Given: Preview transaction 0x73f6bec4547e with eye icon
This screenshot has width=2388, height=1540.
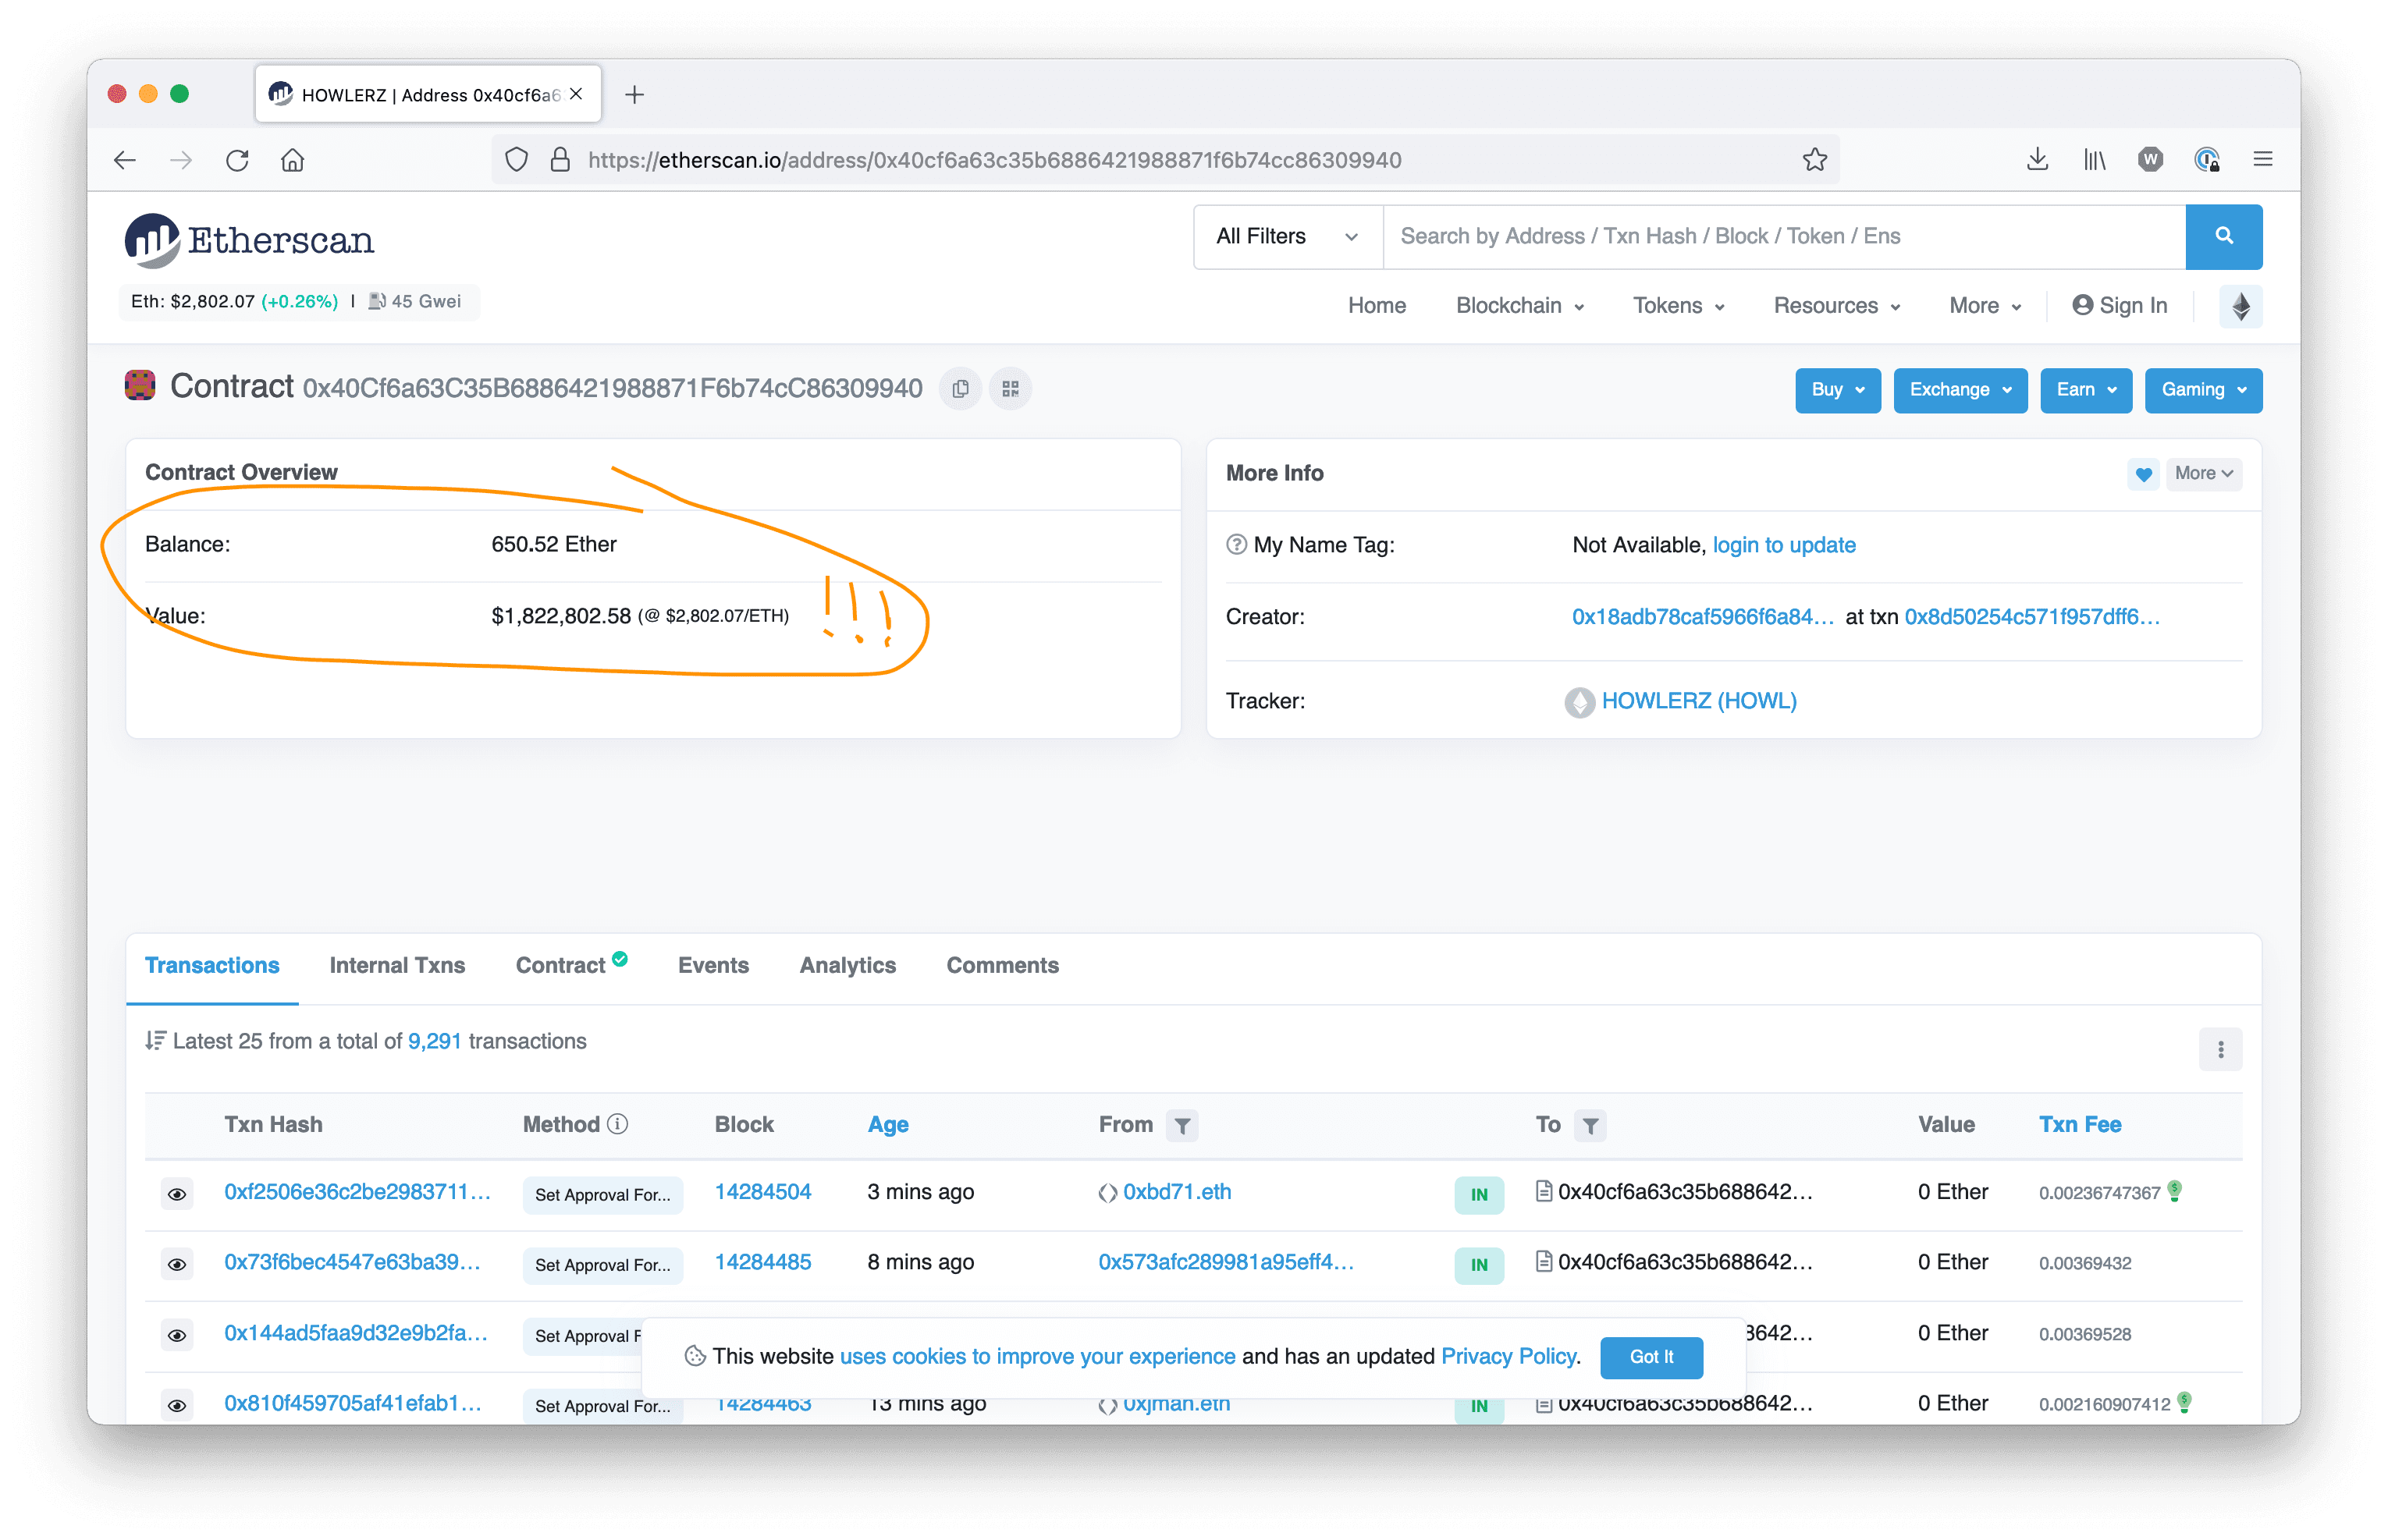Looking at the screenshot, I should pos(177,1264).
